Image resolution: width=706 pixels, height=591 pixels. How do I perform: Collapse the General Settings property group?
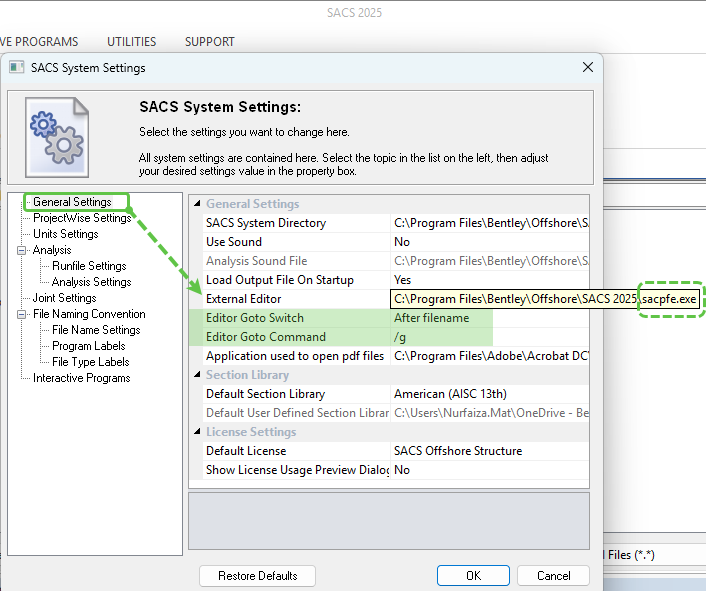pos(196,204)
